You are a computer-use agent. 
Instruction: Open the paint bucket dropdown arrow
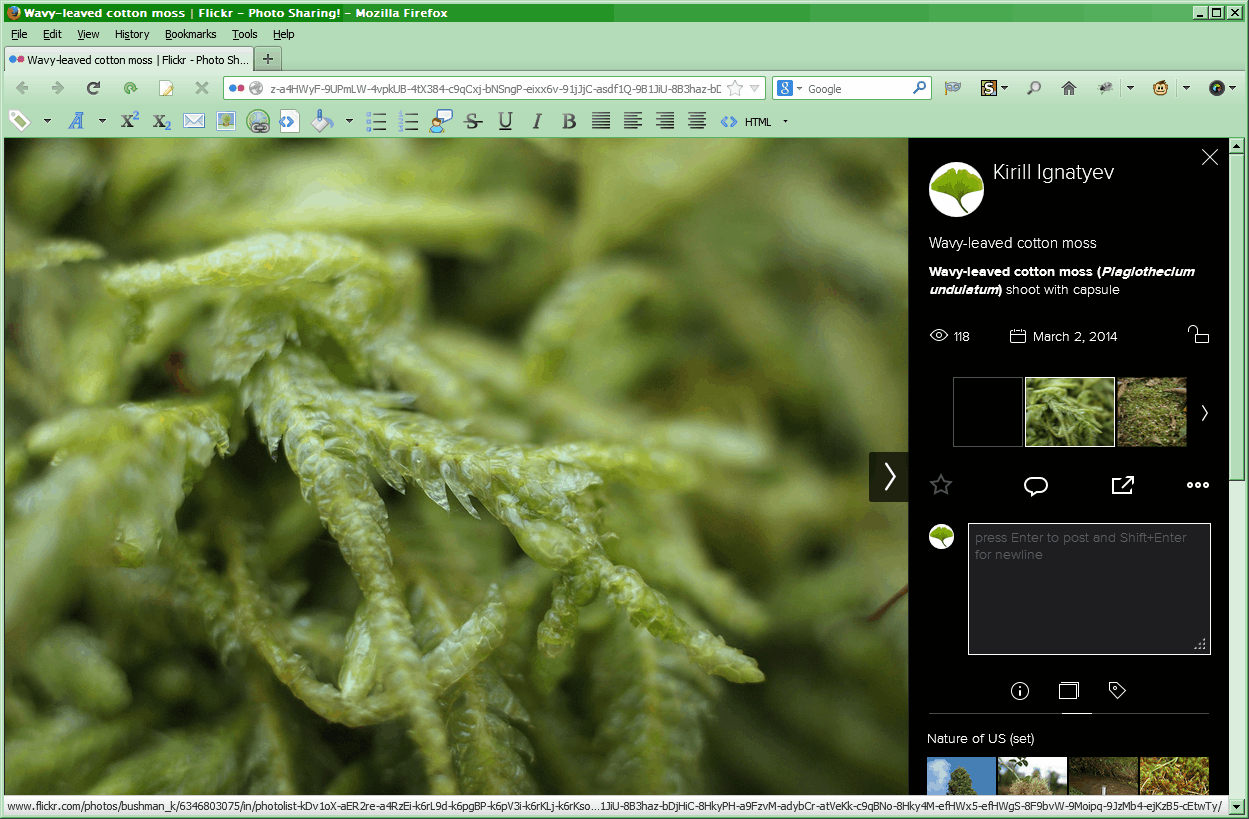349,121
